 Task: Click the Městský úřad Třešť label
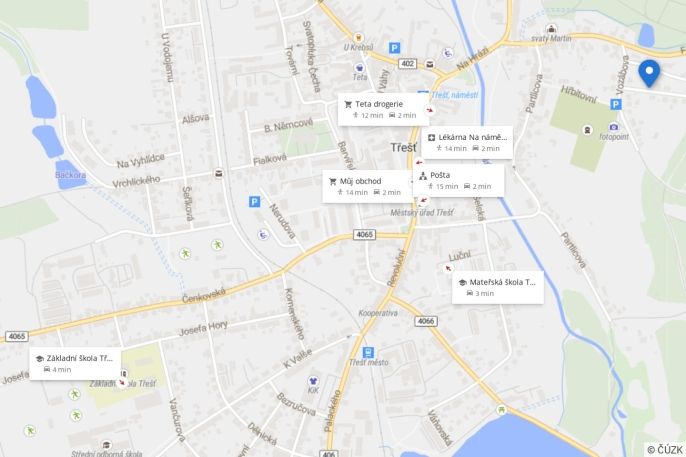pyautogui.click(x=422, y=213)
